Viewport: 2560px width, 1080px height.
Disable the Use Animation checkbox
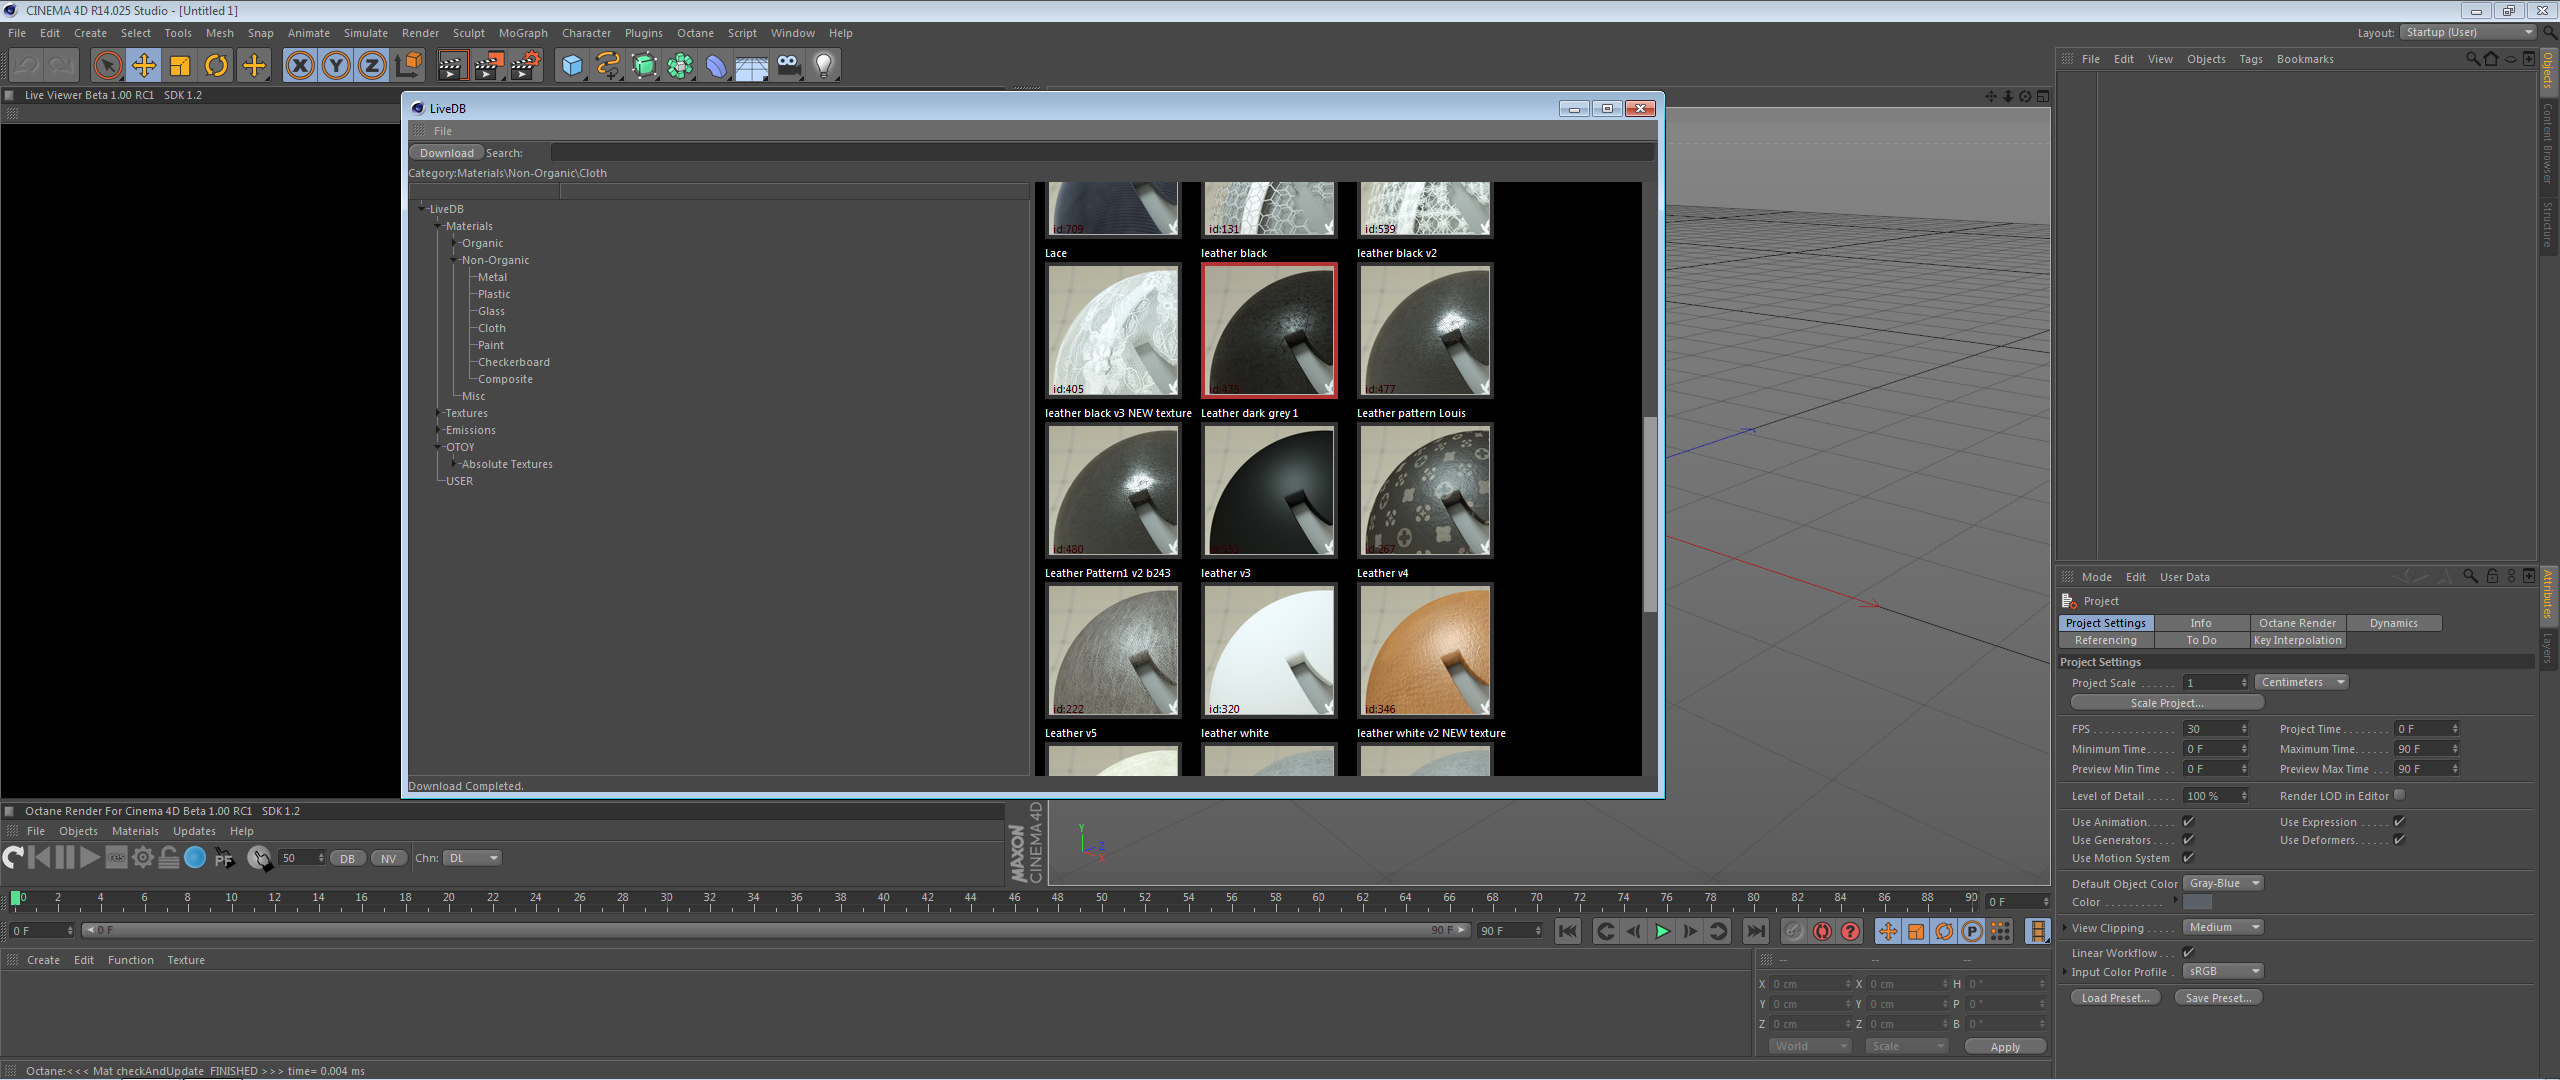tap(2188, 822)
